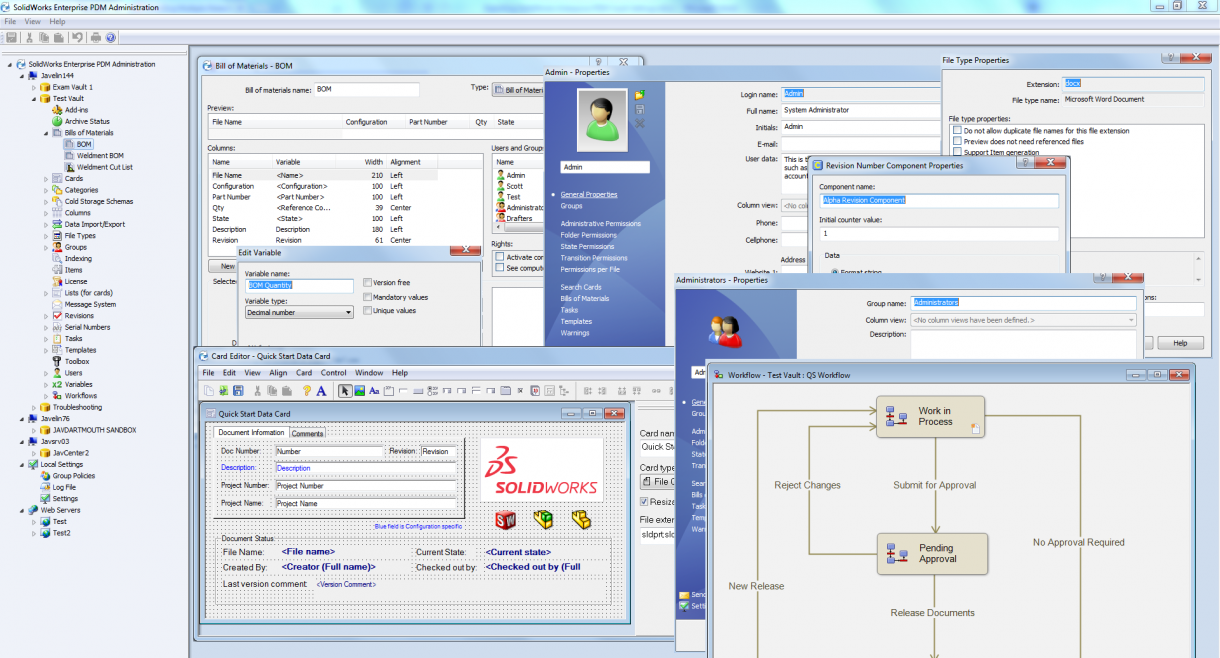
Task: Check Do not allow duplicate file names
Action: [957, 131]
